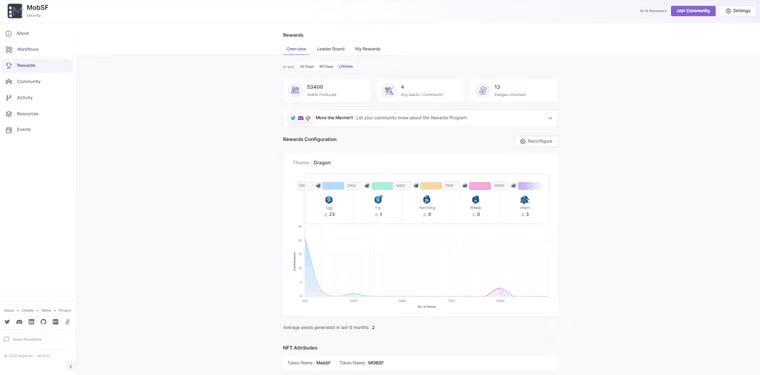The image size is (760, 375).
Task: Click the Twitter icon in meme banner
Action: click(293, 118)
